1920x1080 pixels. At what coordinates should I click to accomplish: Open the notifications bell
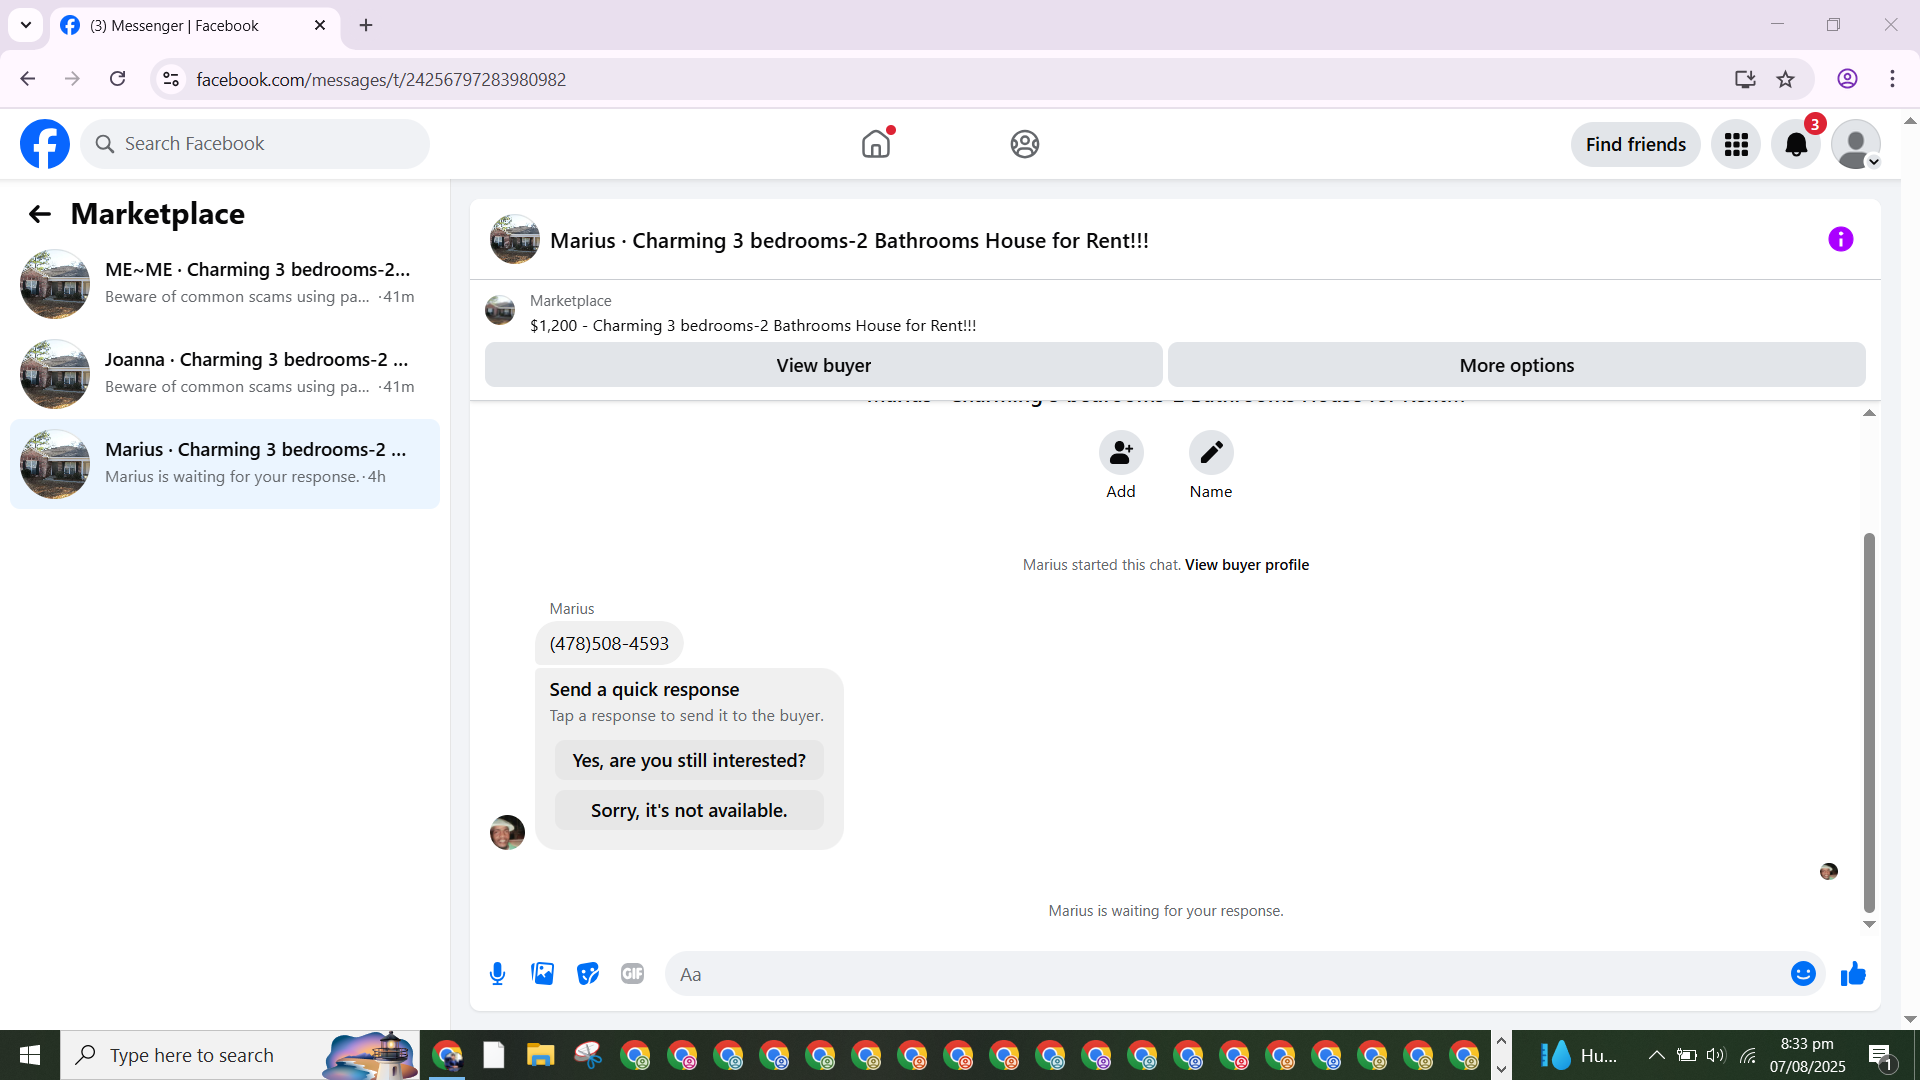pyautogui.click(x=1796, y=145)
